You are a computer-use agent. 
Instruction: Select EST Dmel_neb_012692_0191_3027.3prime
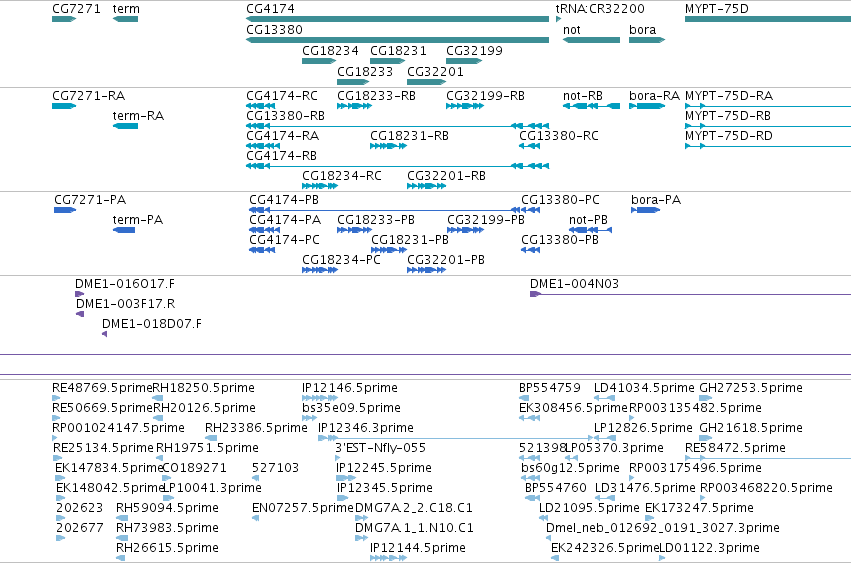coord(548,537)
